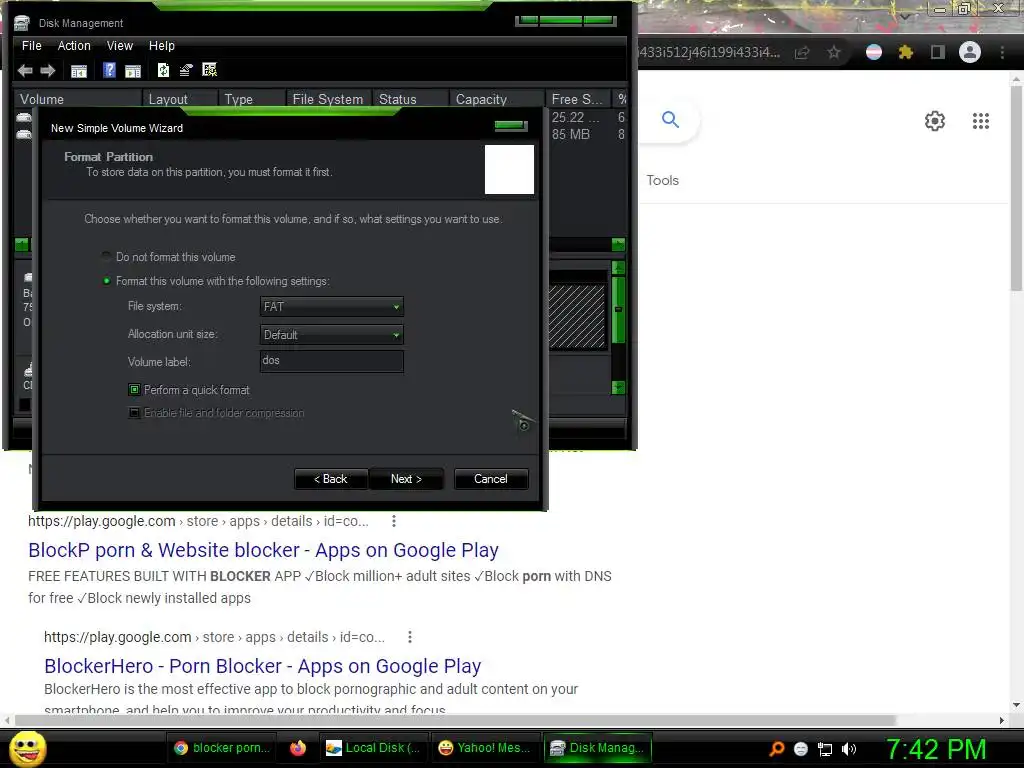Click the browser horizontal scrollbar at bottom

[455, 720]
